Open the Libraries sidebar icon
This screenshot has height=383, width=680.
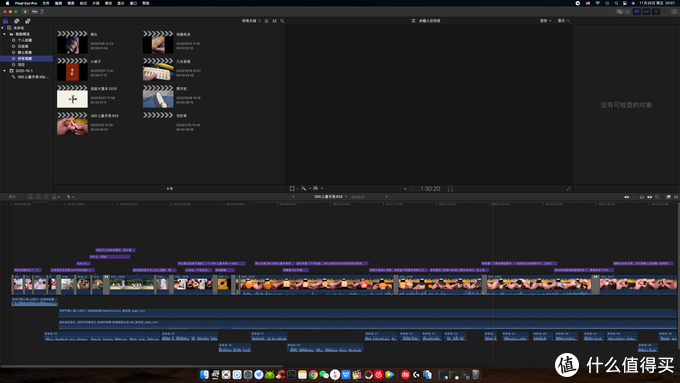pos(5,21)
